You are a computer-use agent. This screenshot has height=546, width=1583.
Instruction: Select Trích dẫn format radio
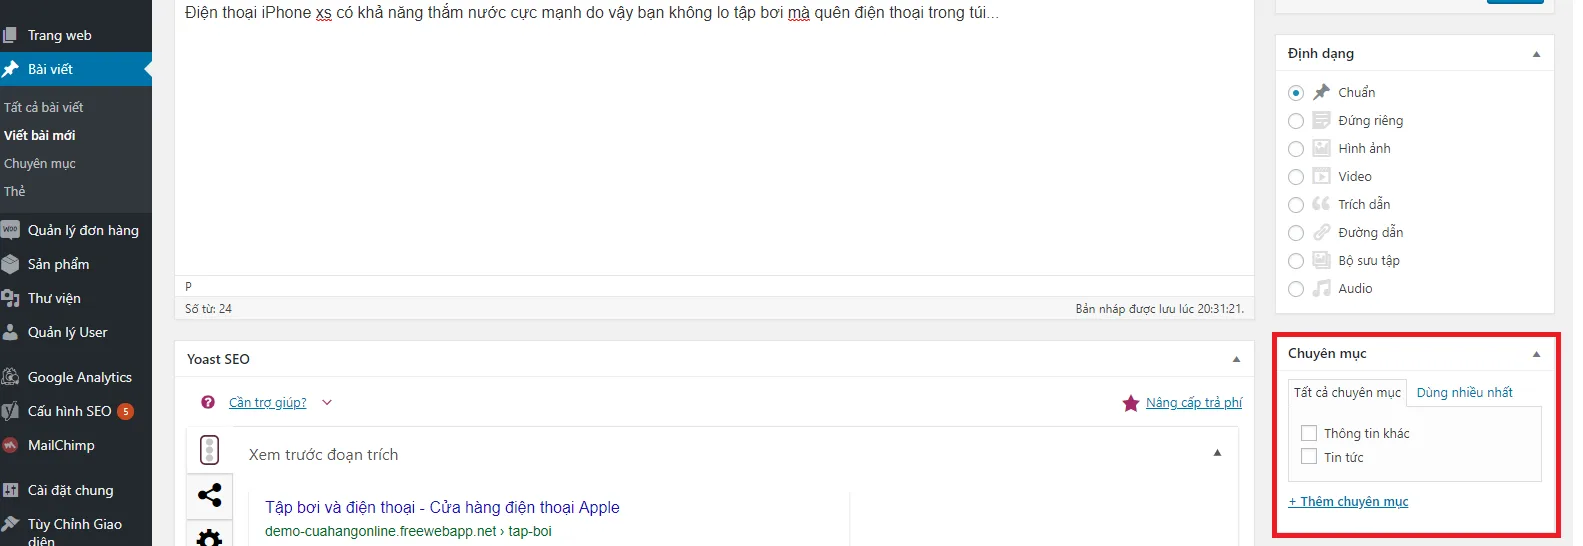coord(1296,205)
